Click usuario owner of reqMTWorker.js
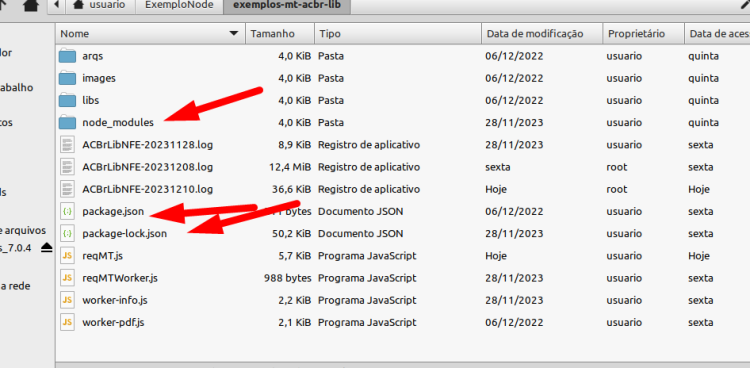Screen dimensions: 750x368 click(x=624, y=279)
